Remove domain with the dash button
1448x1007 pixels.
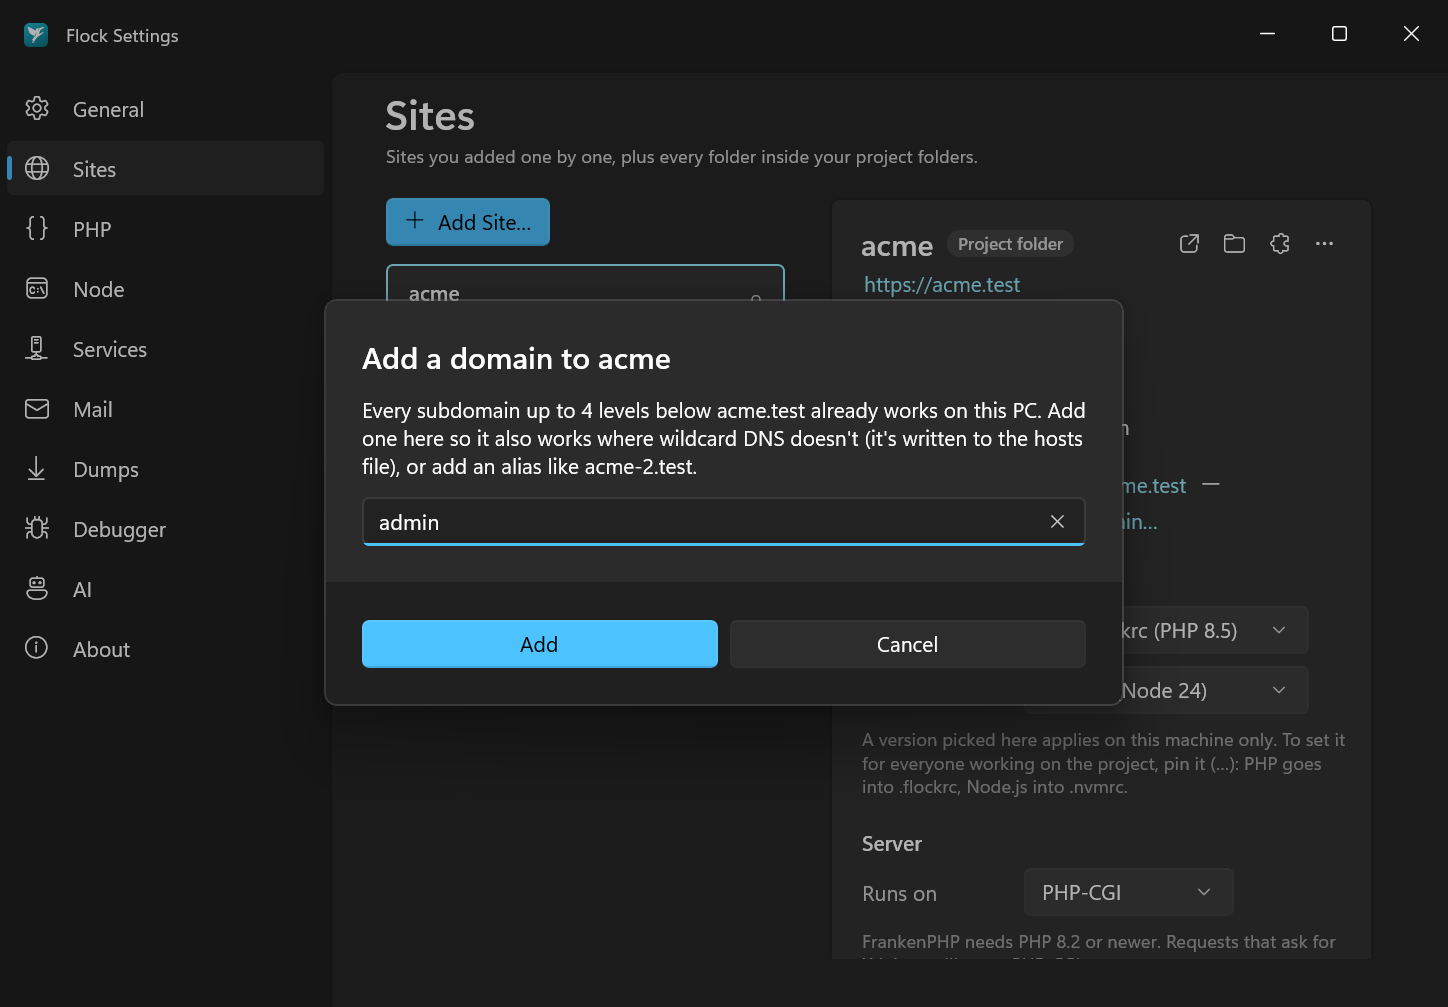pos(1210,485)
